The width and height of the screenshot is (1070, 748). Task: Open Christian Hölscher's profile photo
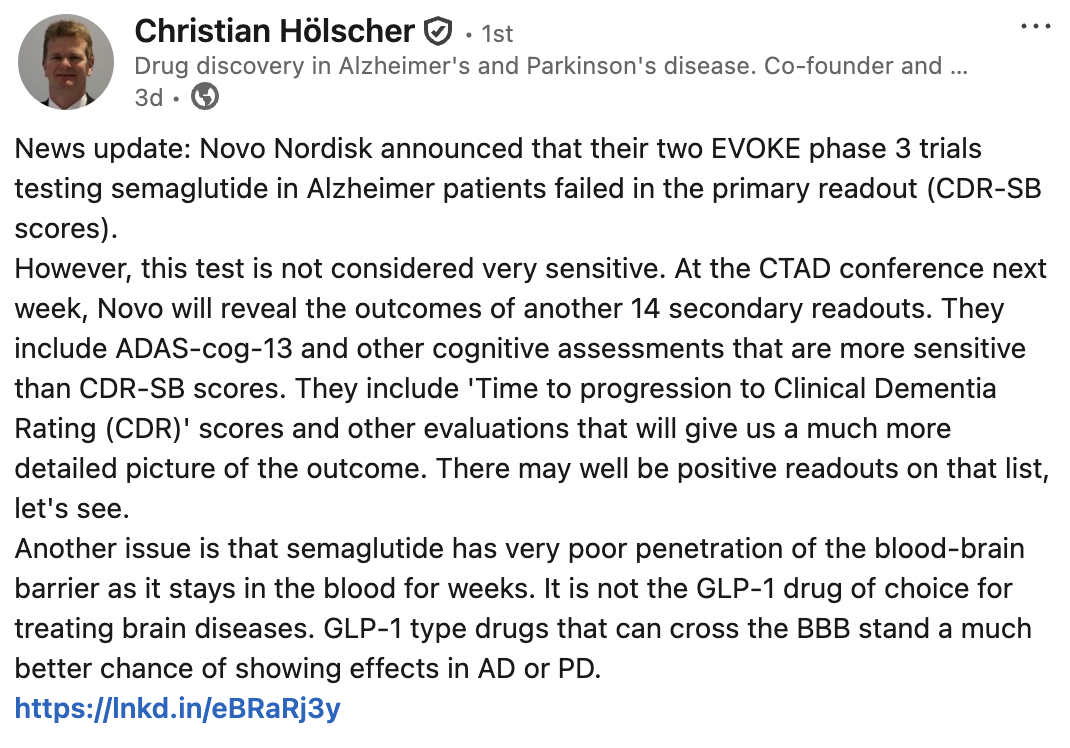coord(66,61)
